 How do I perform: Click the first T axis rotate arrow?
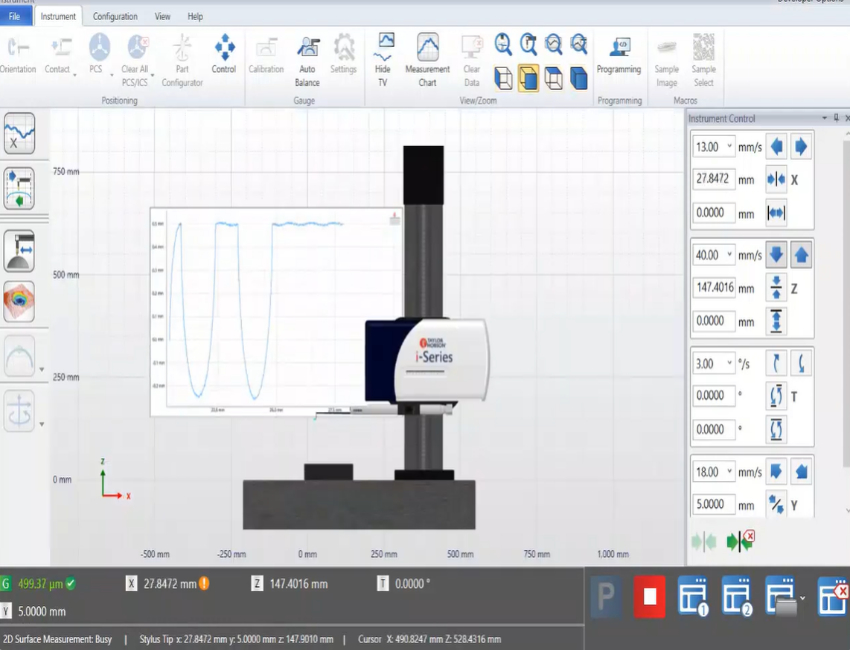[776, 364]
